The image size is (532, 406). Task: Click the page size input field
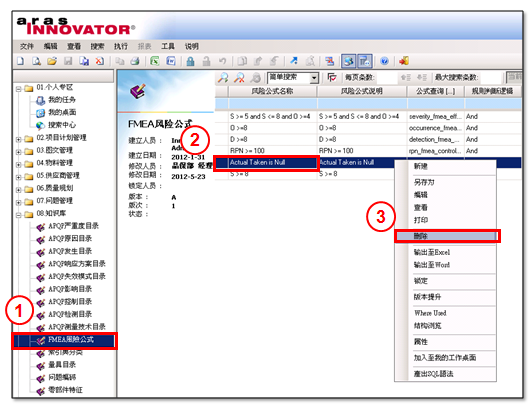(386, 78)
